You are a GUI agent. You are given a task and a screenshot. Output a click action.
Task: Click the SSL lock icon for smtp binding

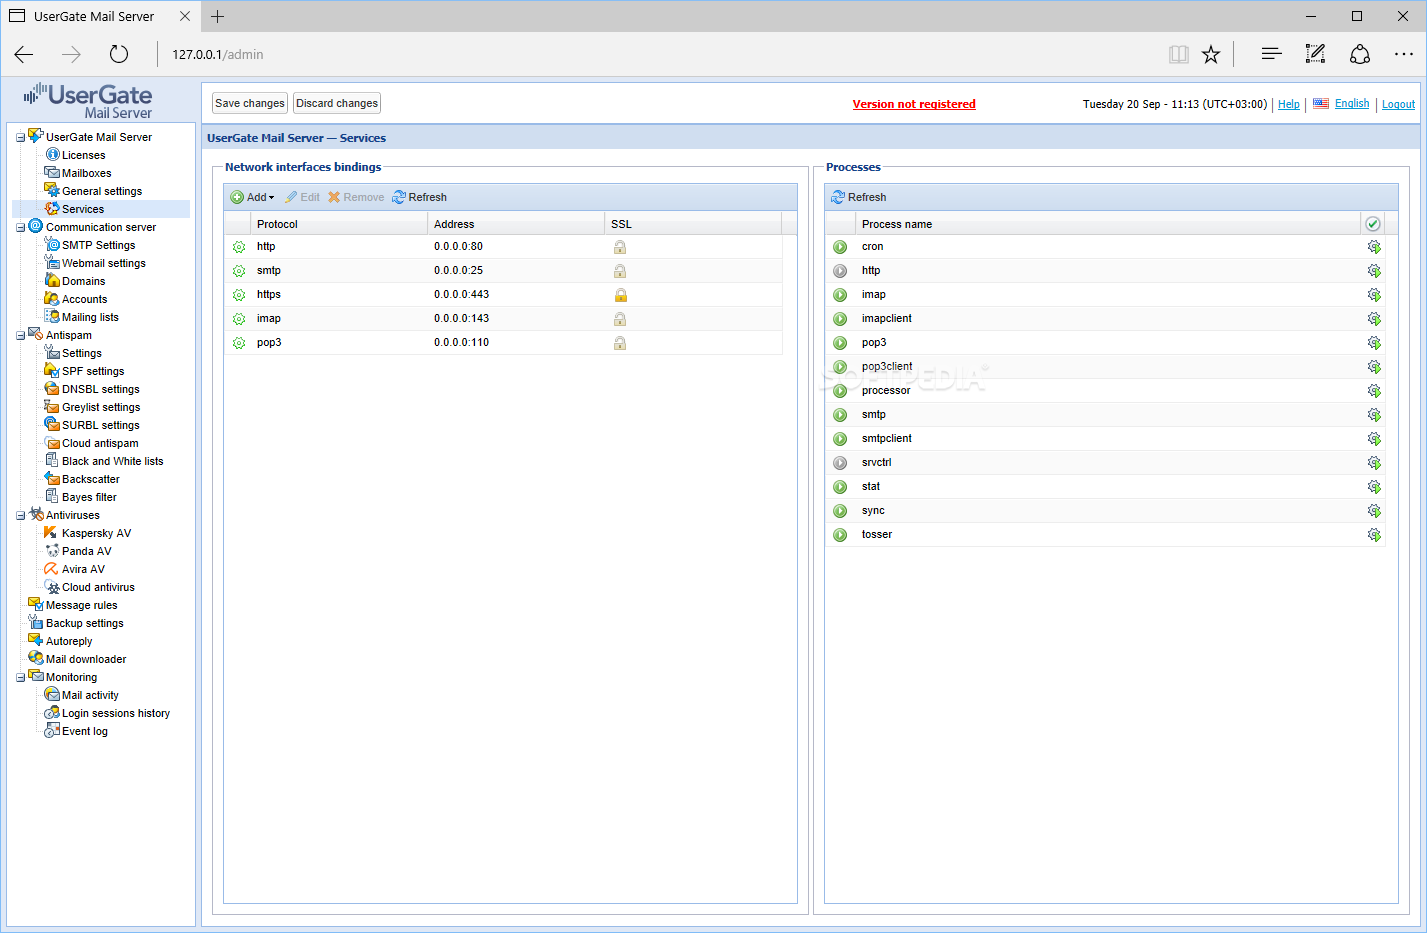(x=620, y=271)
